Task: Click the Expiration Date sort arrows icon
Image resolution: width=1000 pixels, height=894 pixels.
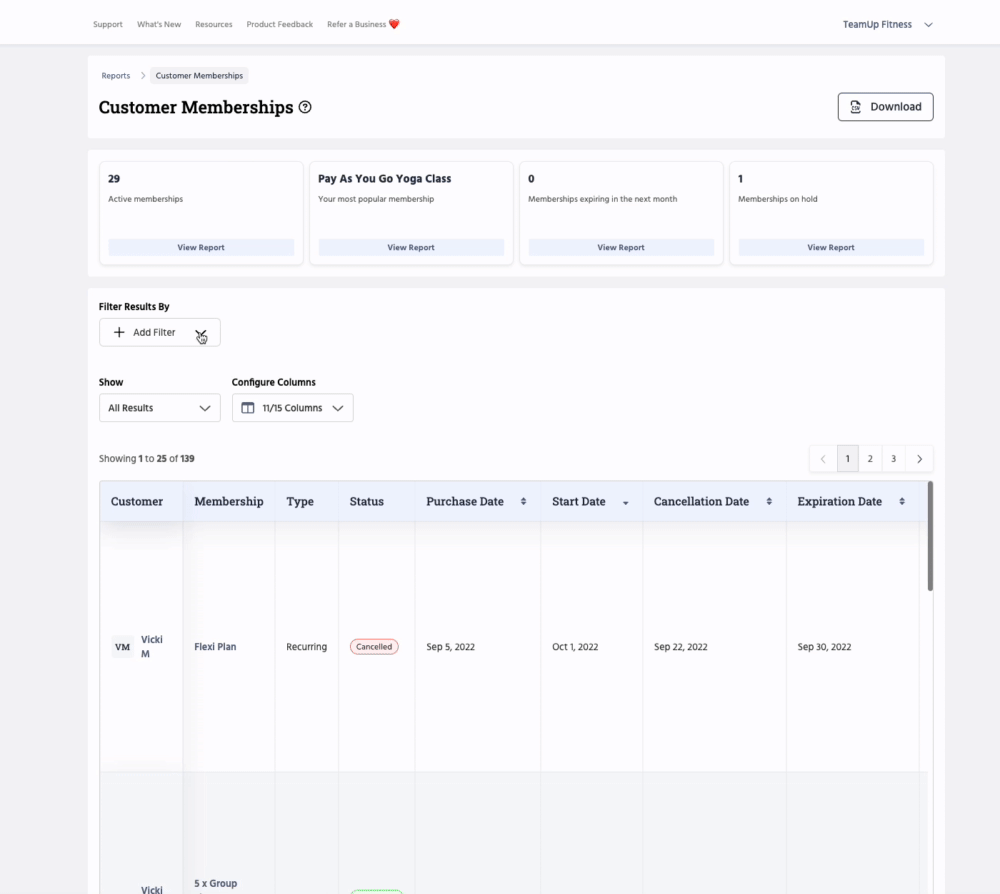Action: click(902, 502)
